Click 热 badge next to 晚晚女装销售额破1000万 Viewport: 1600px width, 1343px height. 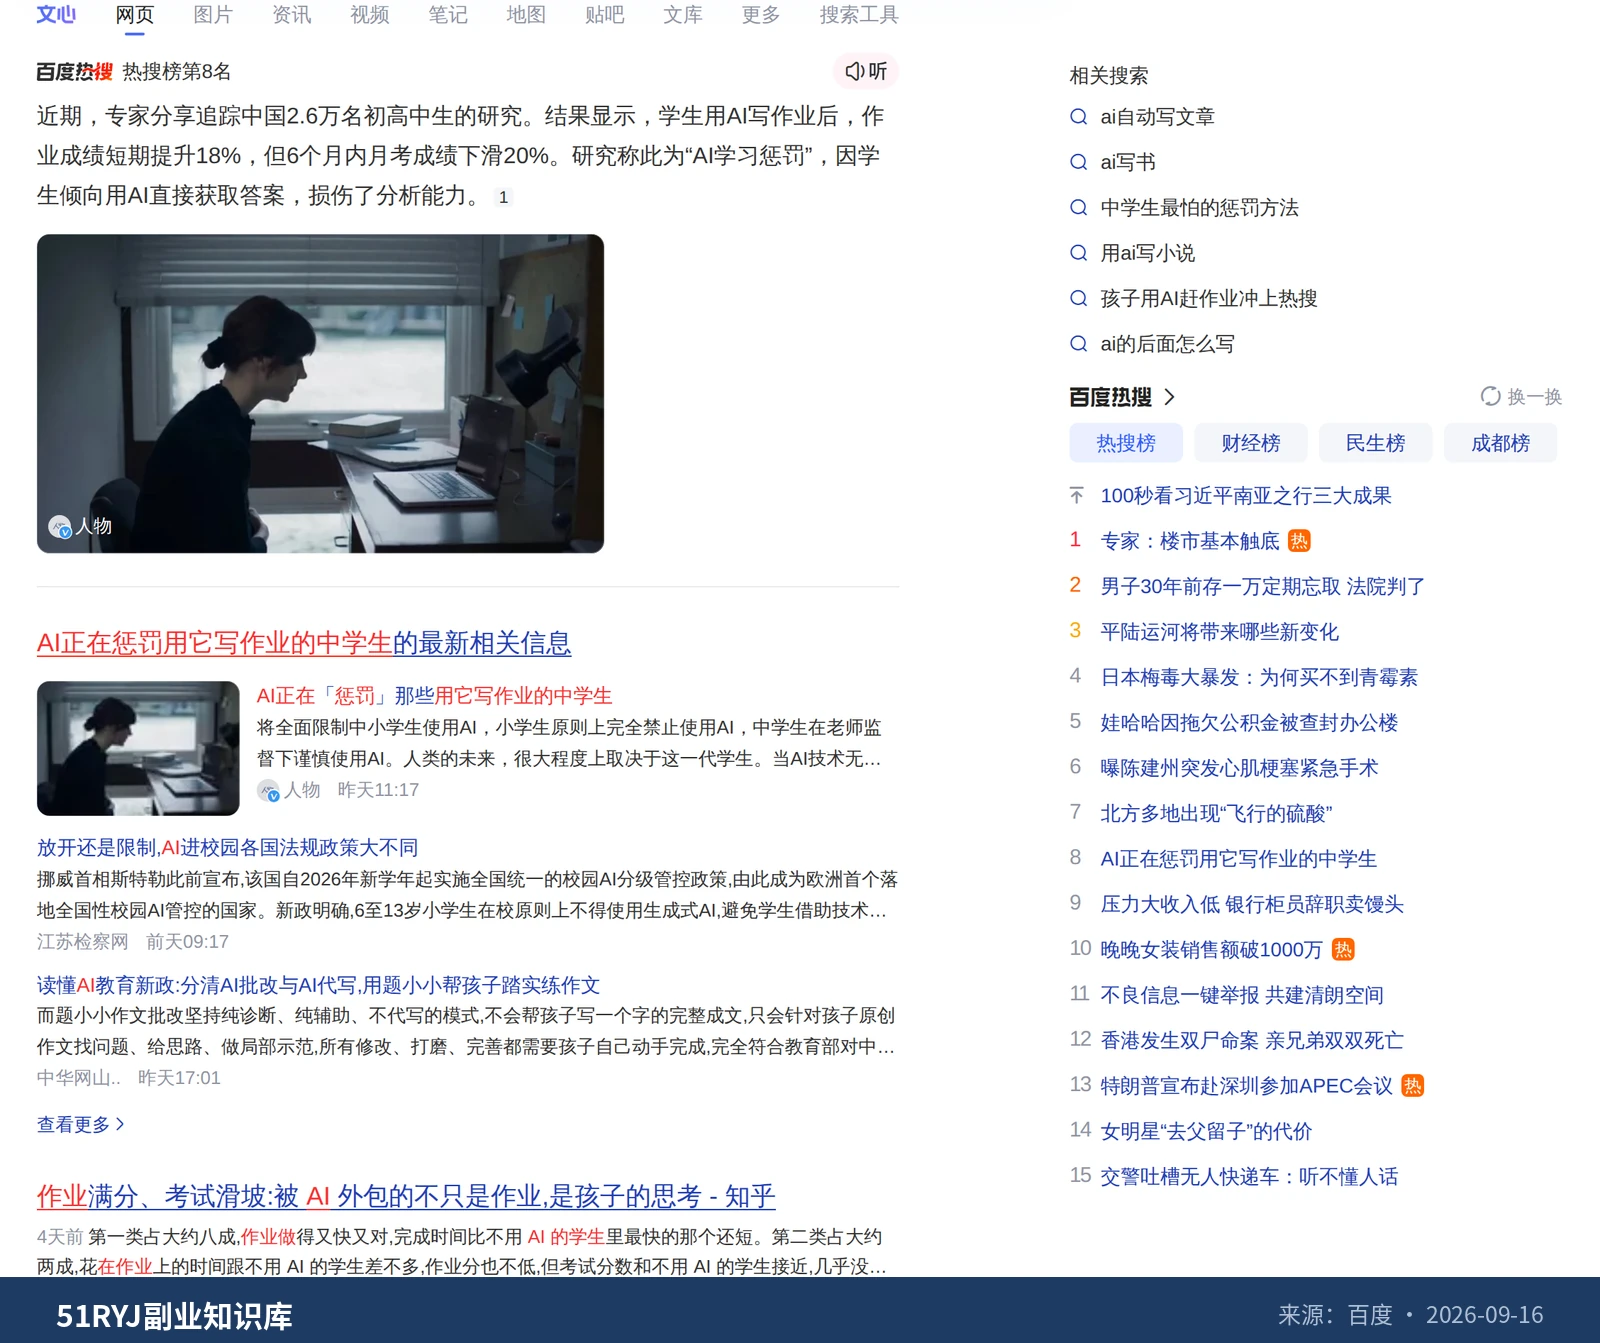click(x=1343, y=950)
